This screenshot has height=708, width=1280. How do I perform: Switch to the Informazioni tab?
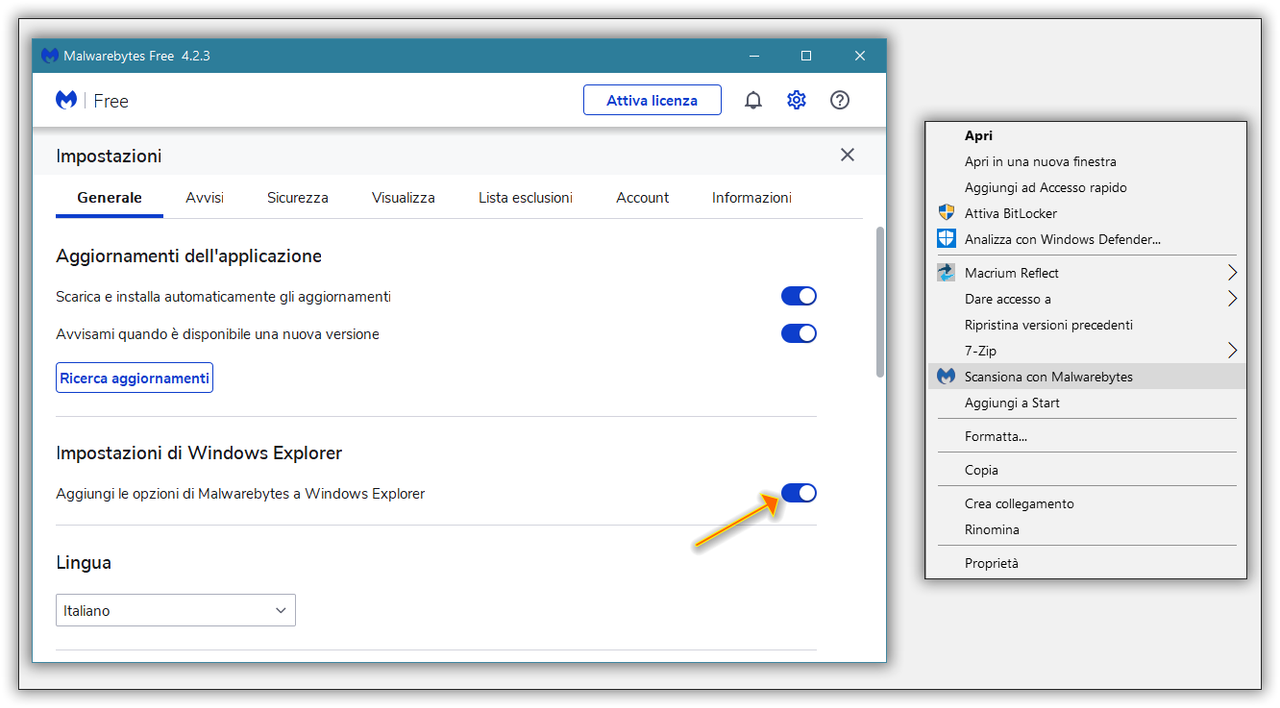pyautogui.click(x=752, y=198)
